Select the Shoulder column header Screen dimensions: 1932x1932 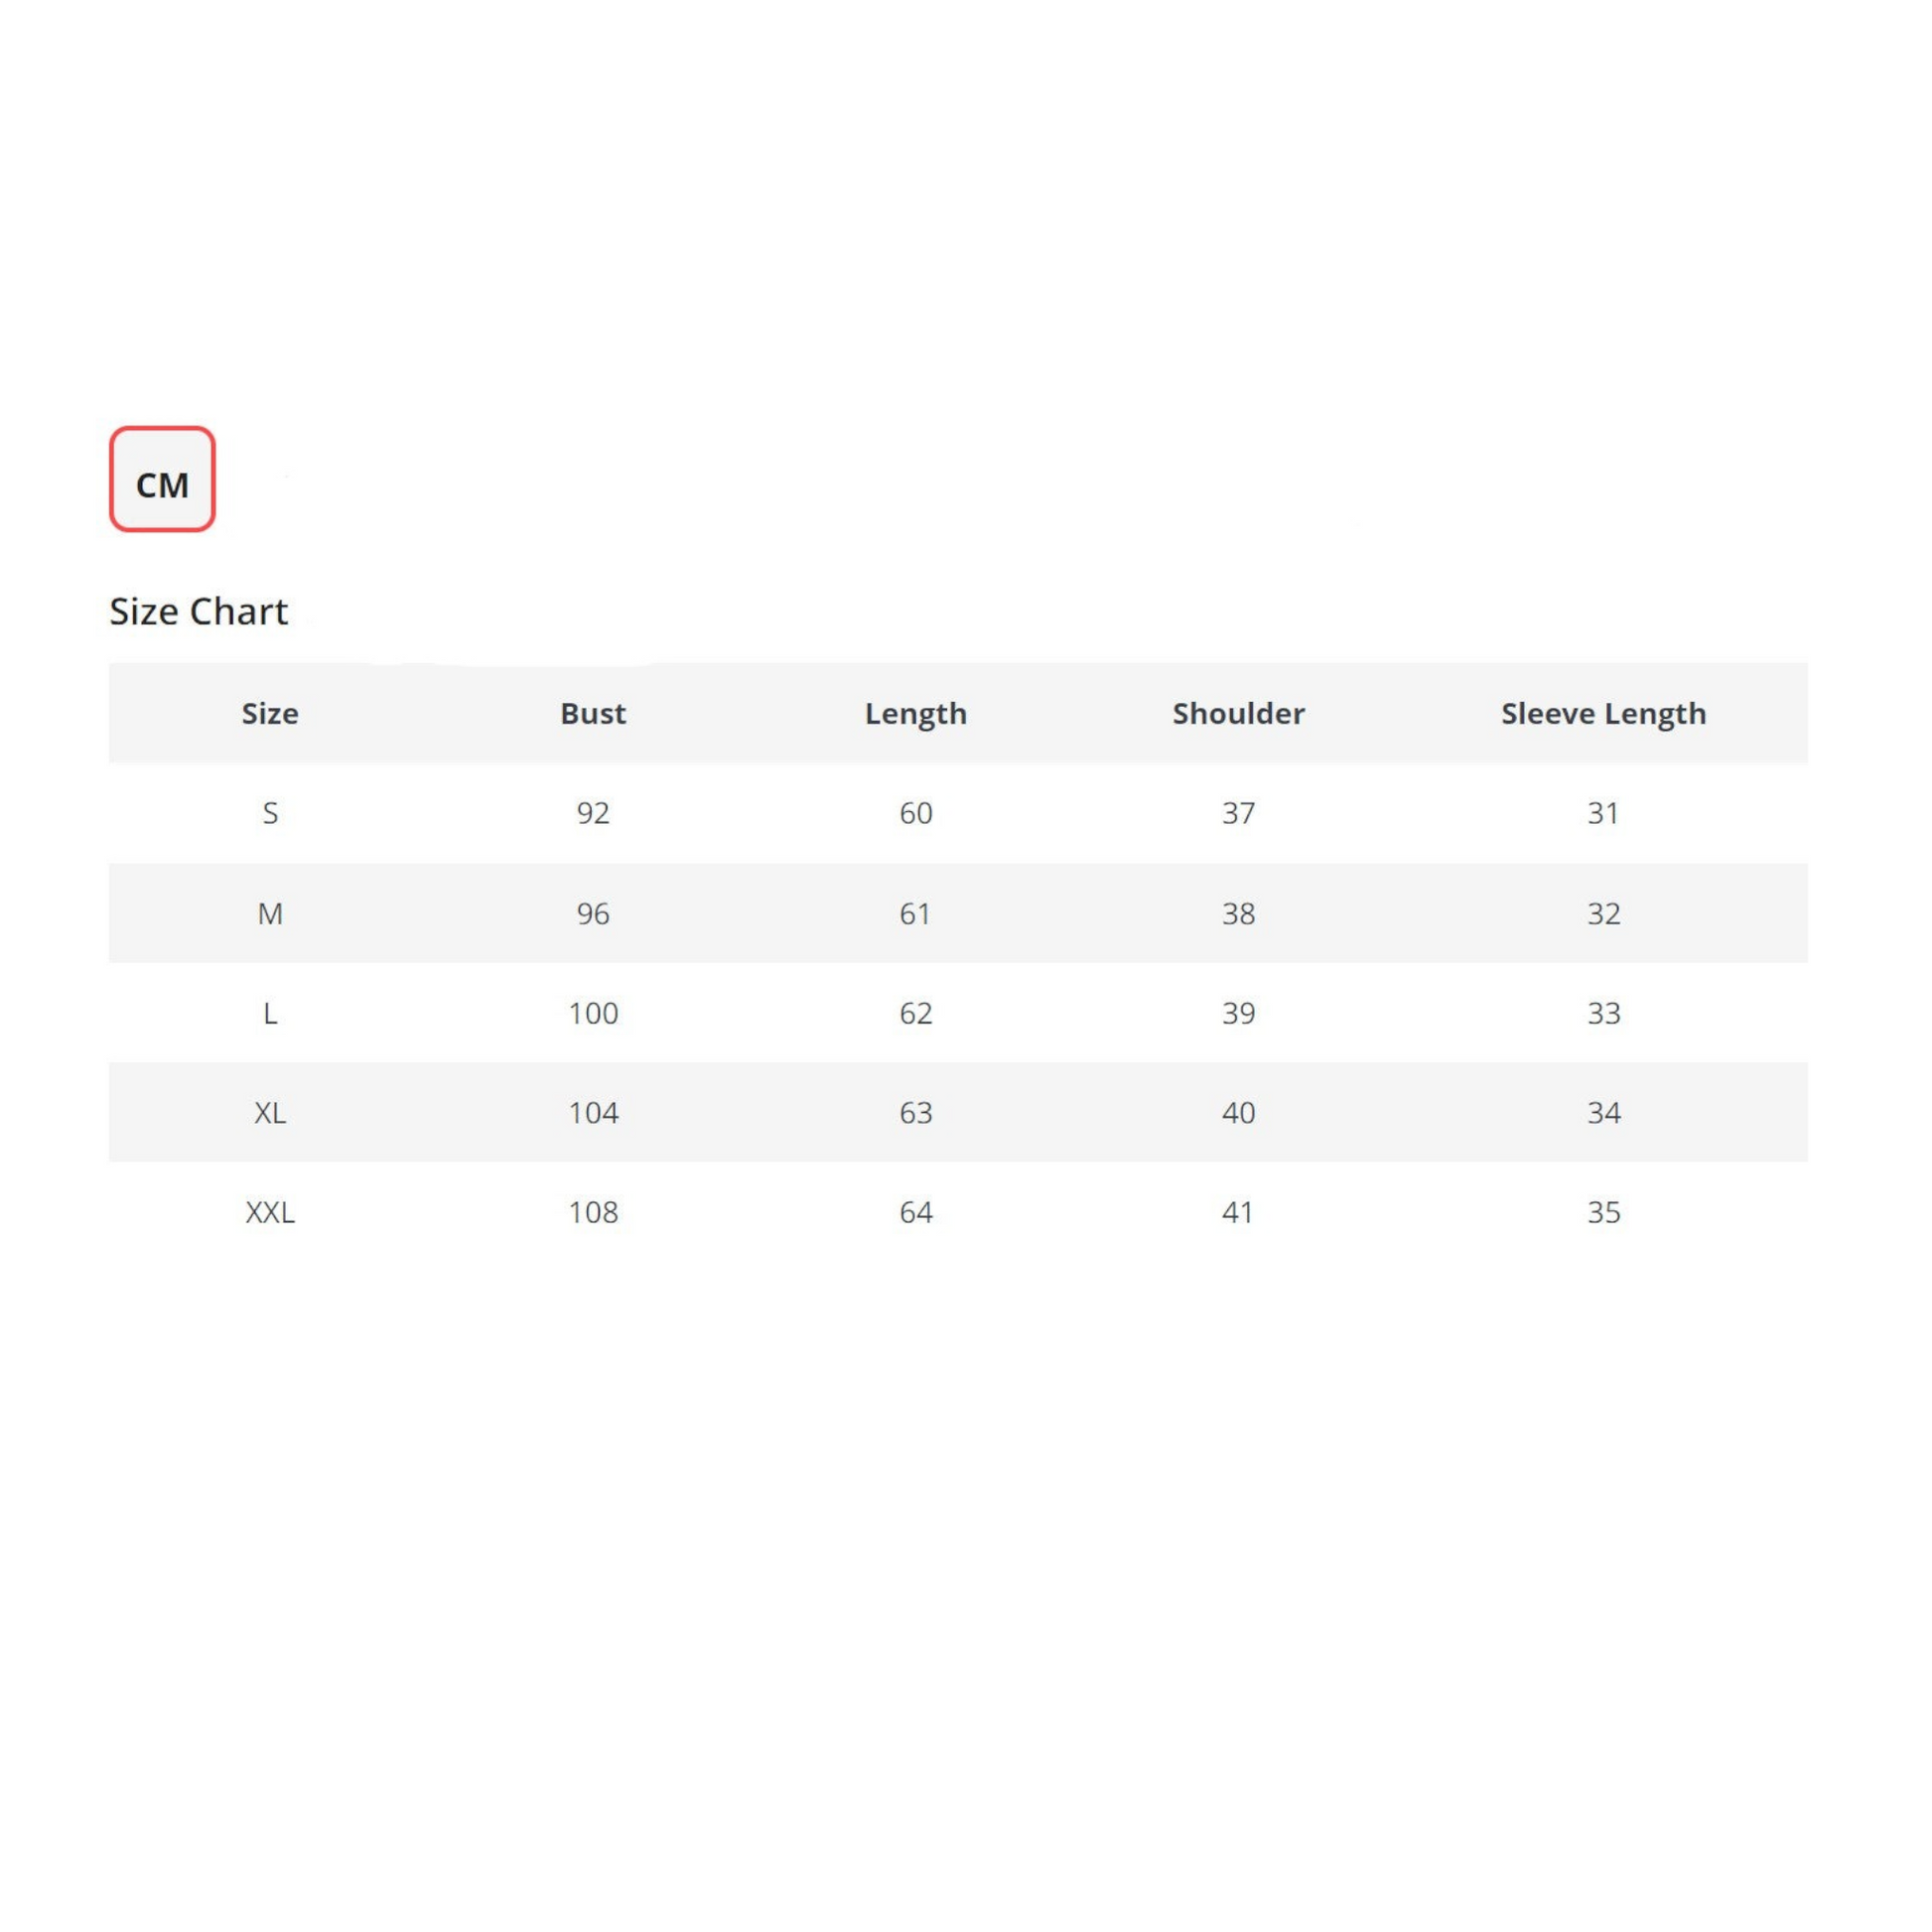(x=1238, y=713)
